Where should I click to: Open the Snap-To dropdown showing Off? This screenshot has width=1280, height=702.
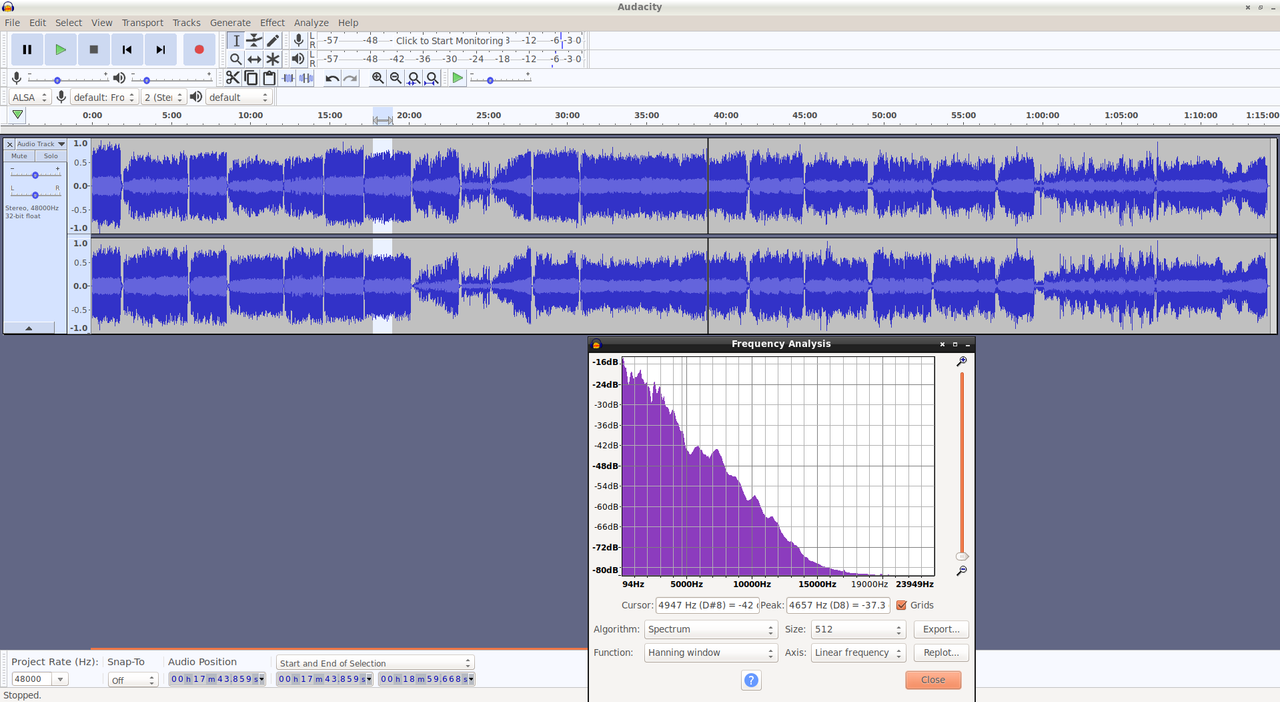click(133, 680)
